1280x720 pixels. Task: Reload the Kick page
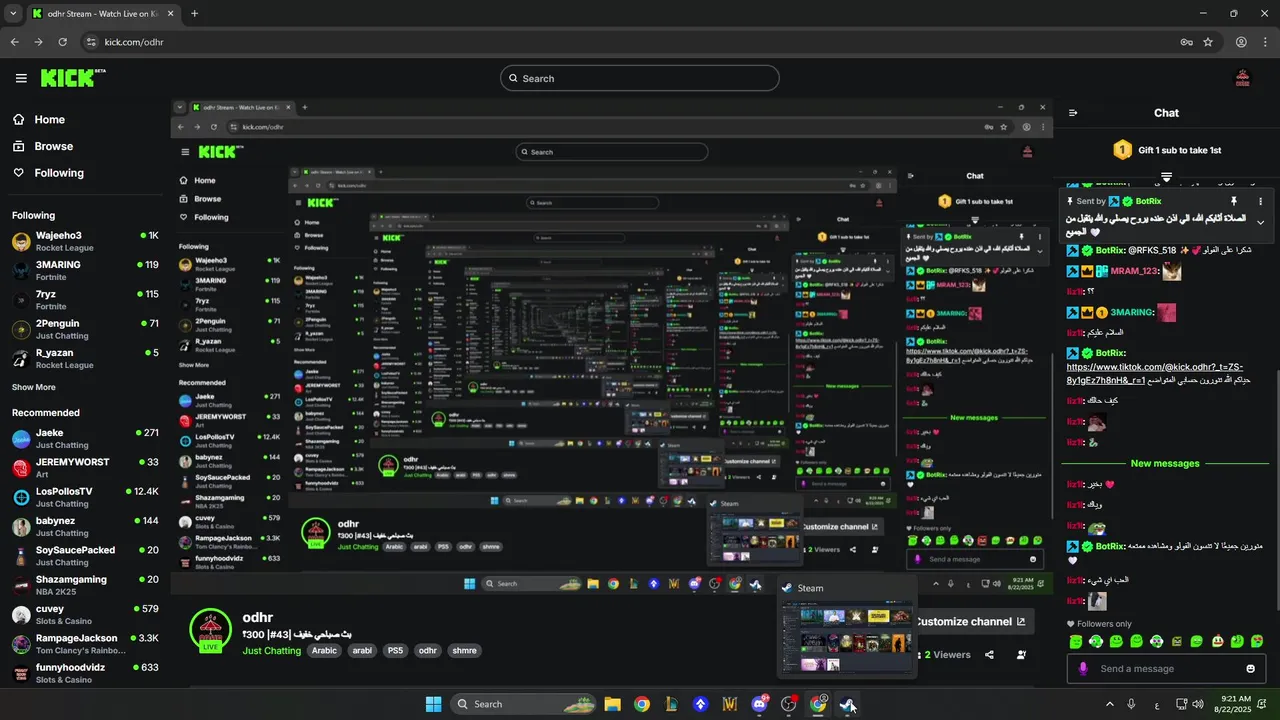point(62,42)
